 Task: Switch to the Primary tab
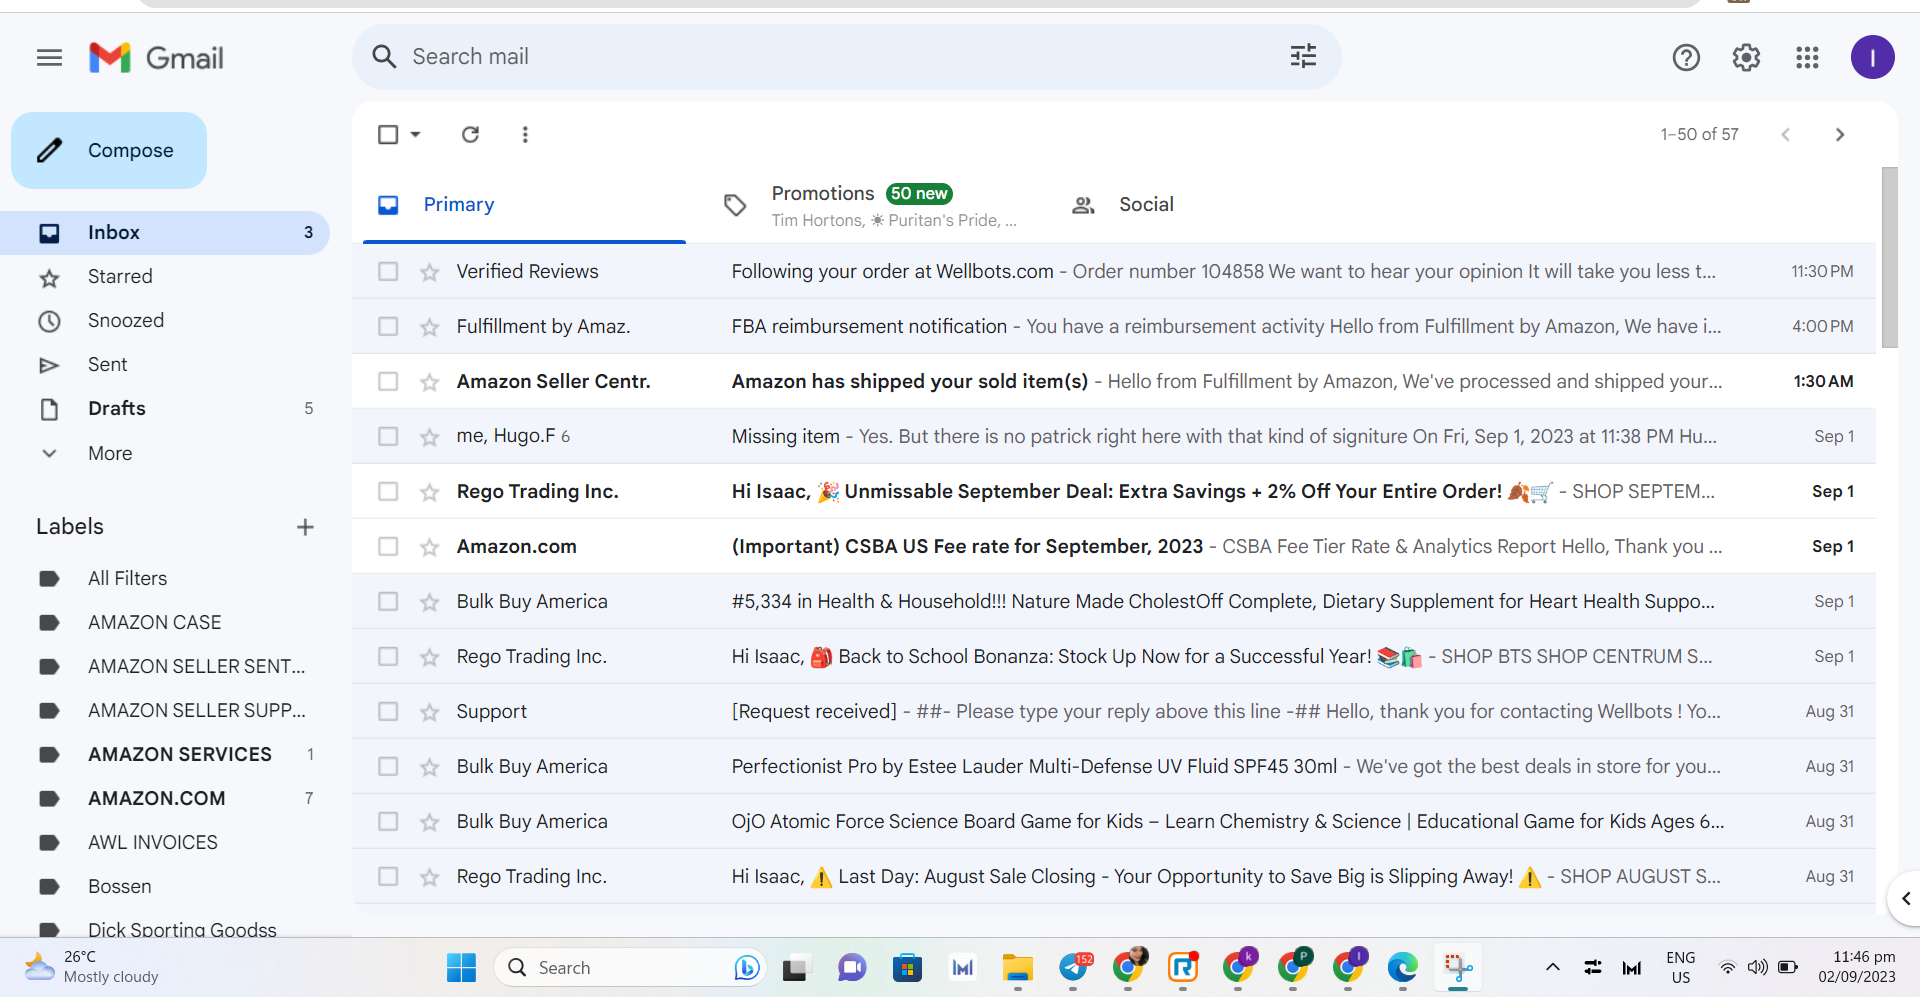pyautogui.click(x=524, y=205)
